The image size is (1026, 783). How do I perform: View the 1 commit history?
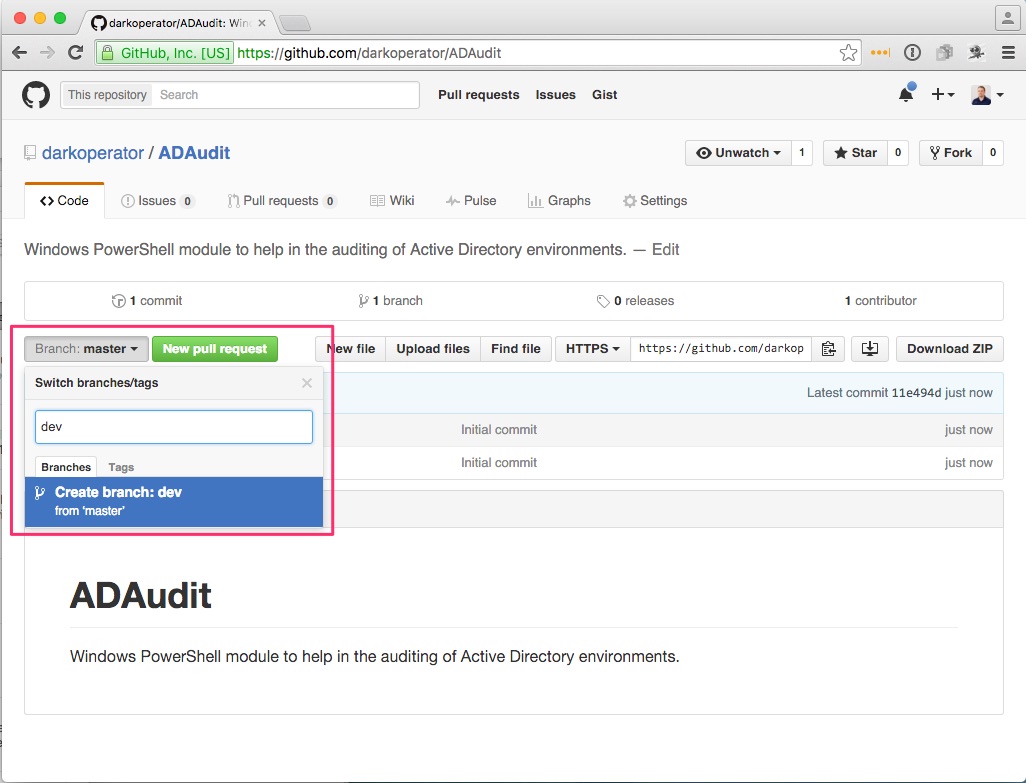[147, 301]
